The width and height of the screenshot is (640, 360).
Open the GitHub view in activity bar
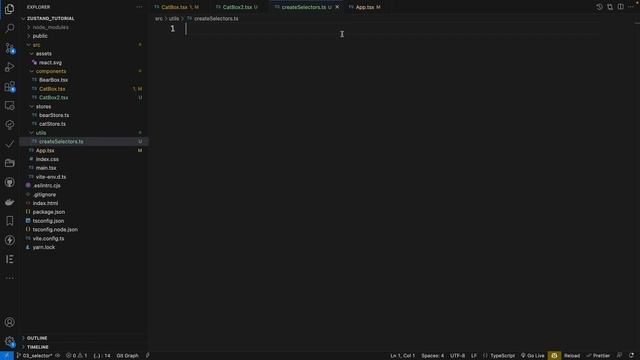click(9, 182)
